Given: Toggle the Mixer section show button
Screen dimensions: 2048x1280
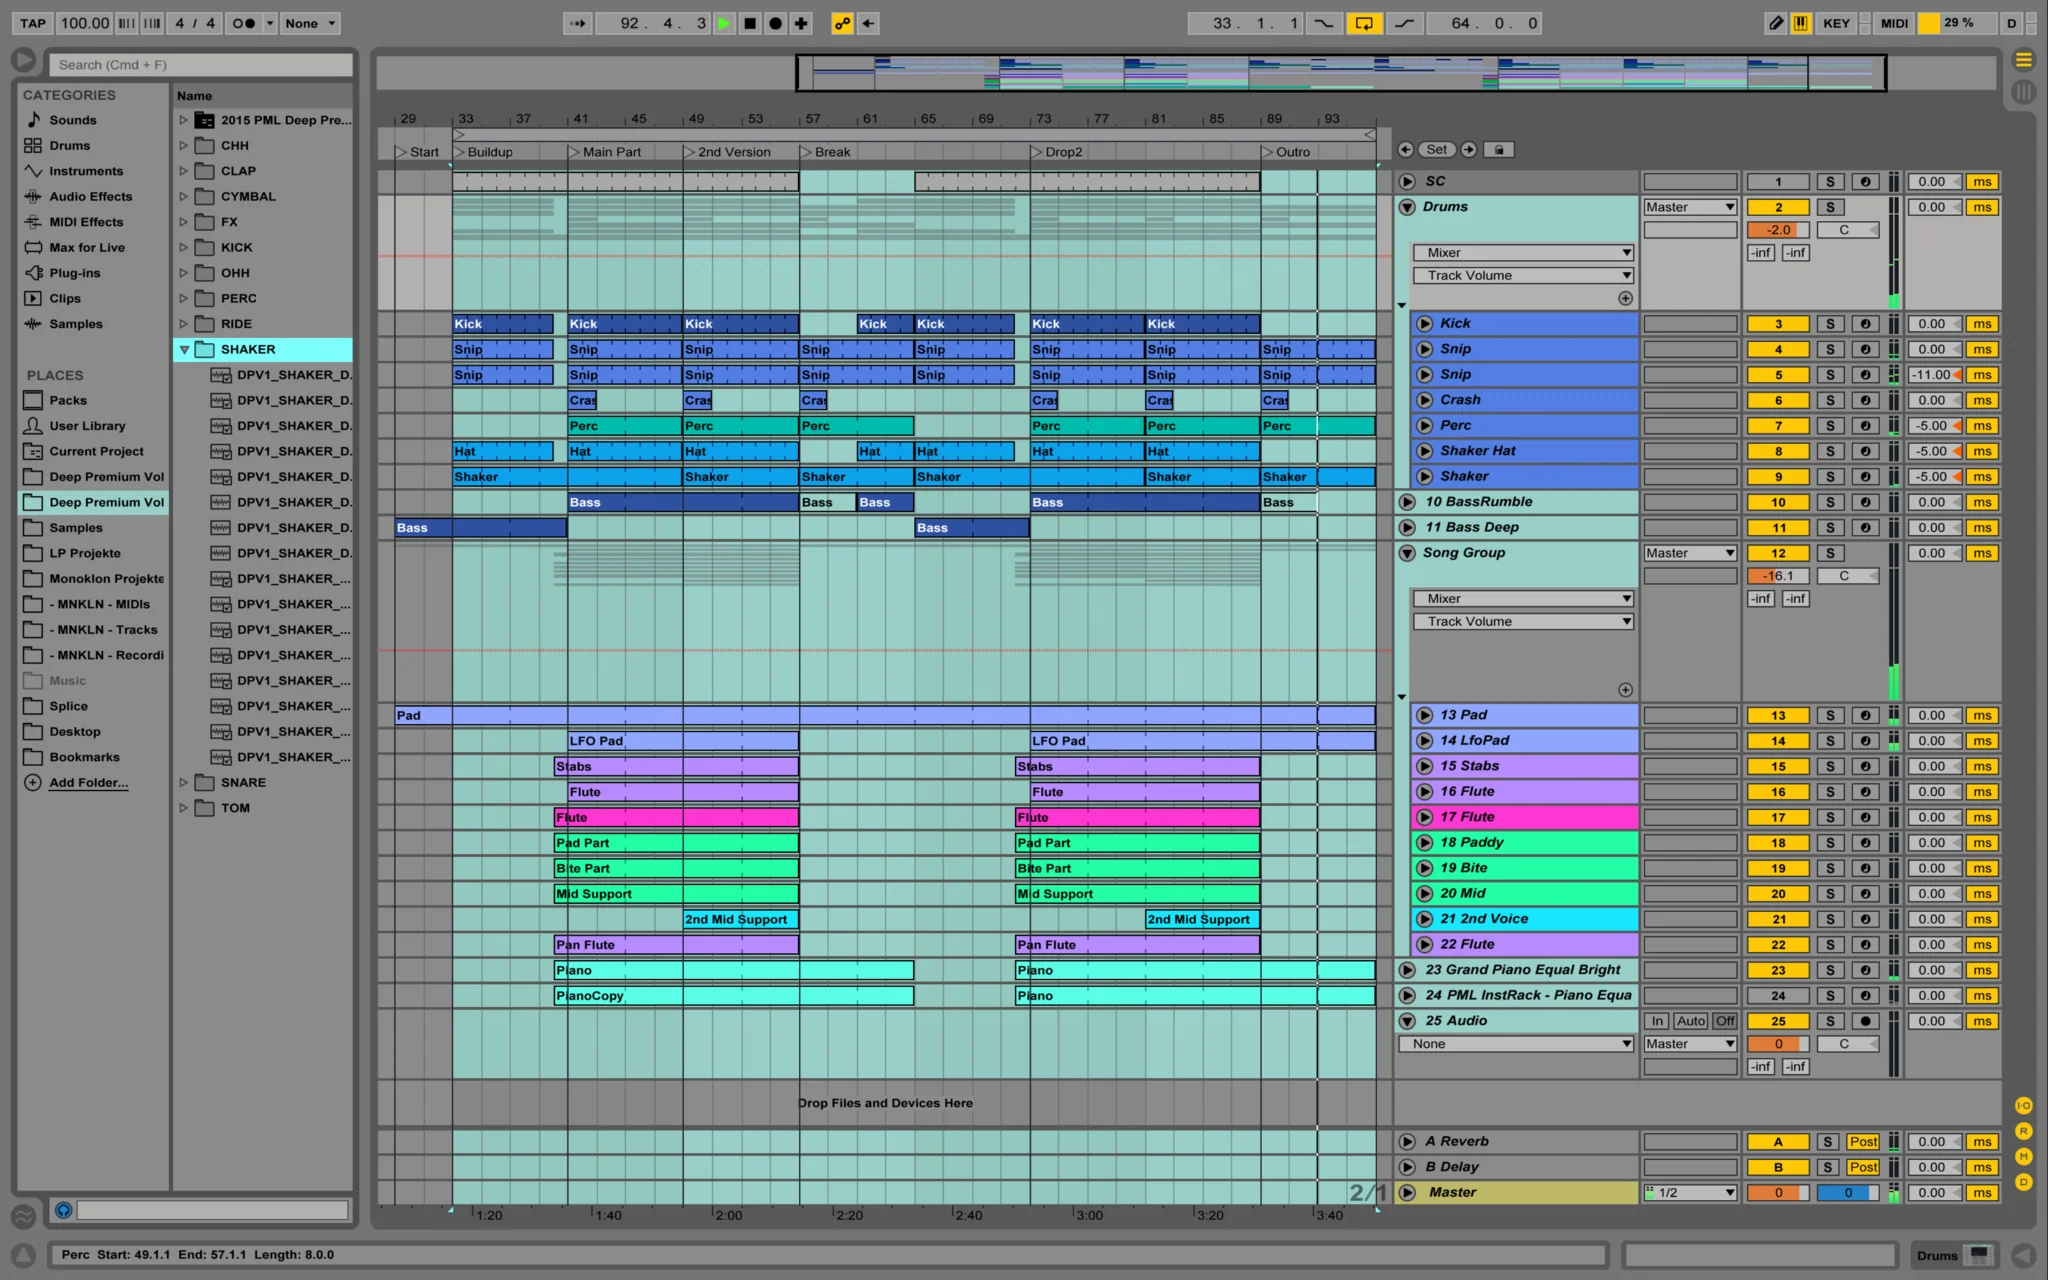Looking at the screenshot, I should pyautogui.click(x=2023, y=1156).
